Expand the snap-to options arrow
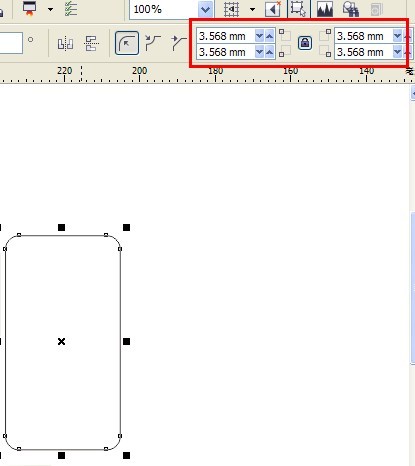 252,9
